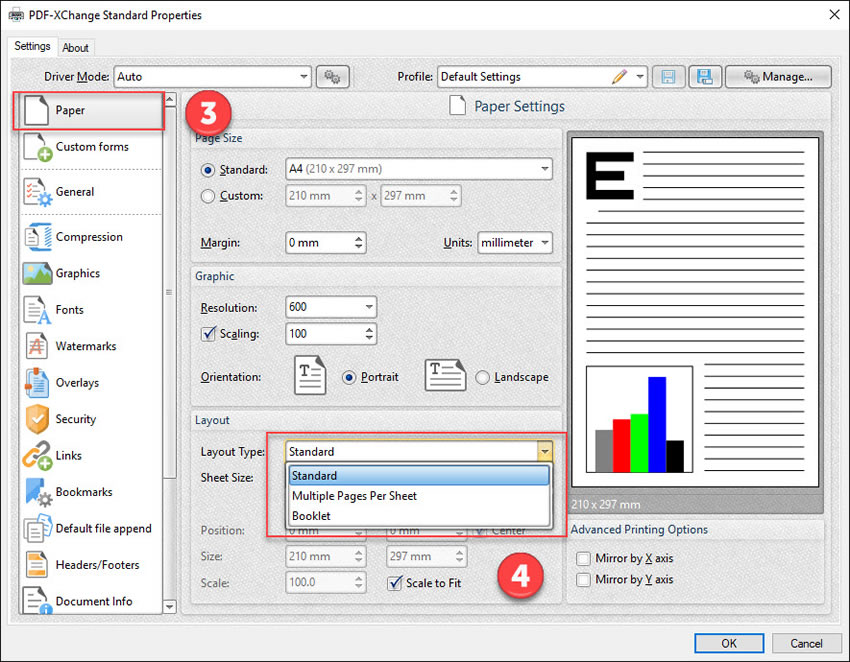Select the Custom page size radio

[x=208, y=196]
